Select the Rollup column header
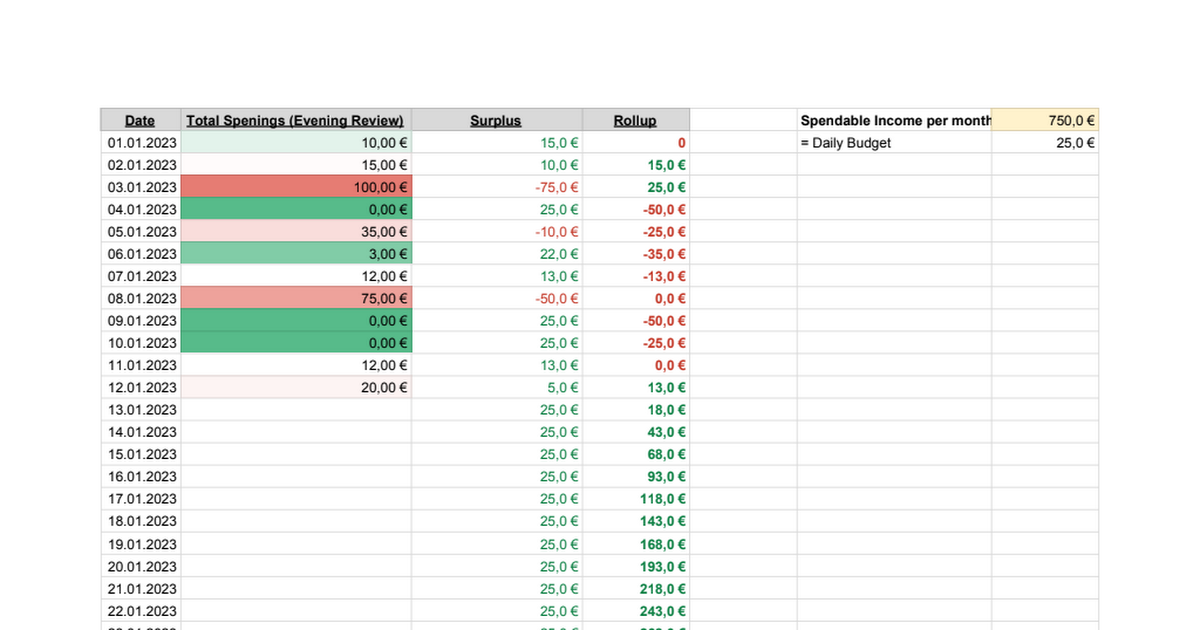Screen dimensions: 1200x630 coord(635,120)
